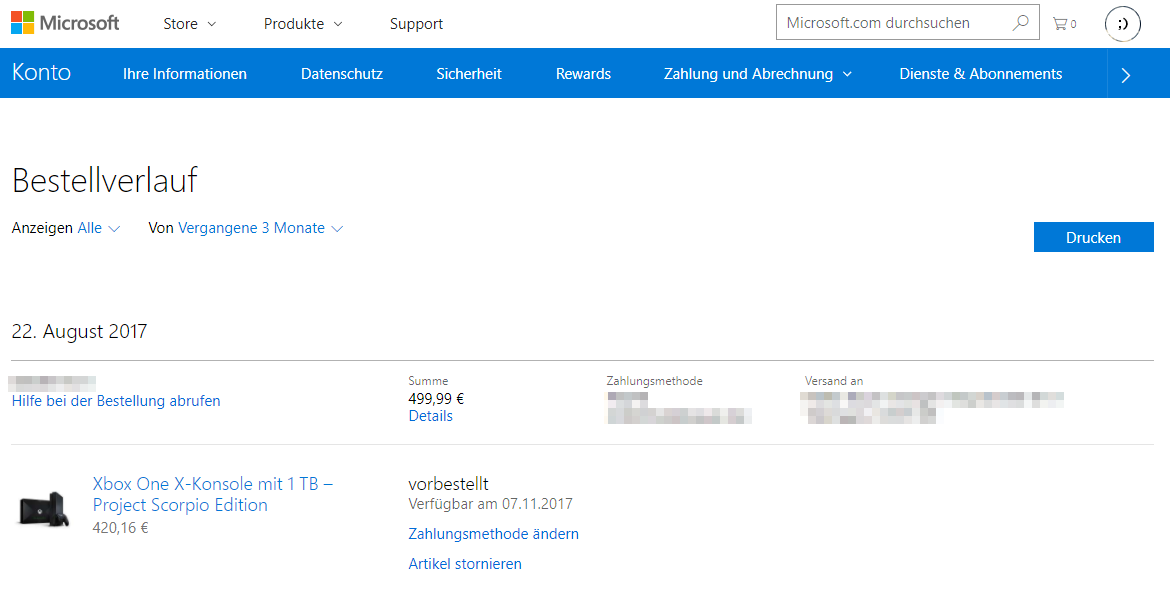This screenshot has width=1170, height=610.
Task: Show more Konto navigation items arrow
Action: [x=1126, y=75]
